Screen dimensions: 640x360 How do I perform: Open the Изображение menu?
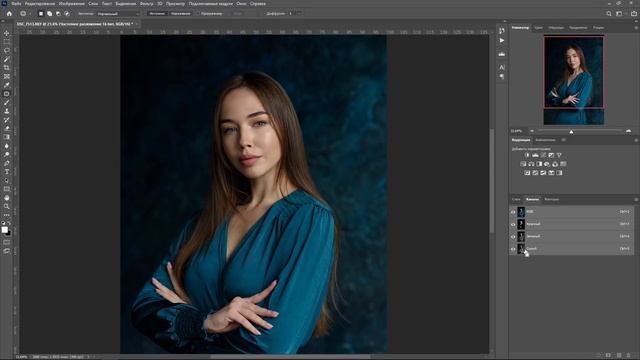(x=71, y=4)
